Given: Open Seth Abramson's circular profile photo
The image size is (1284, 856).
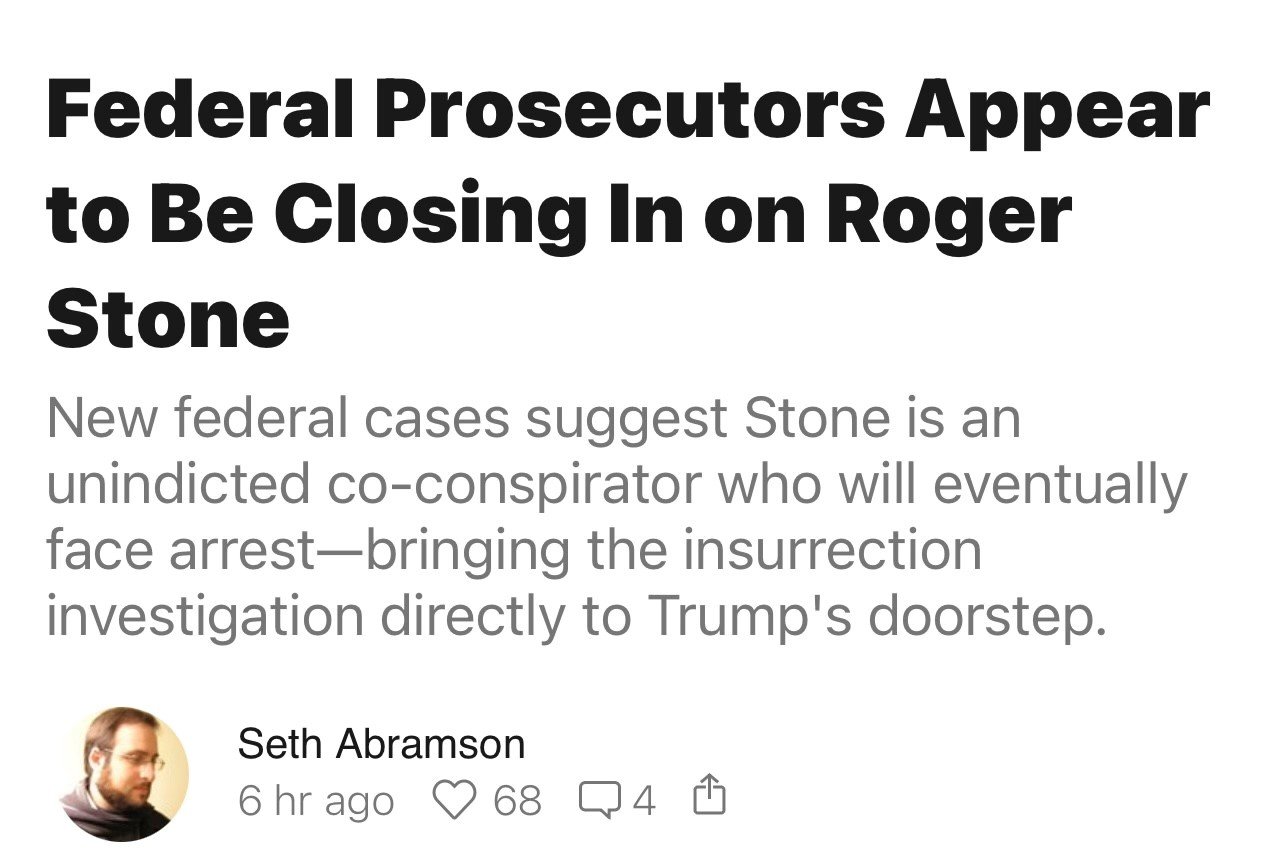Looking at the screenshot, I should [x=124, y=773].
